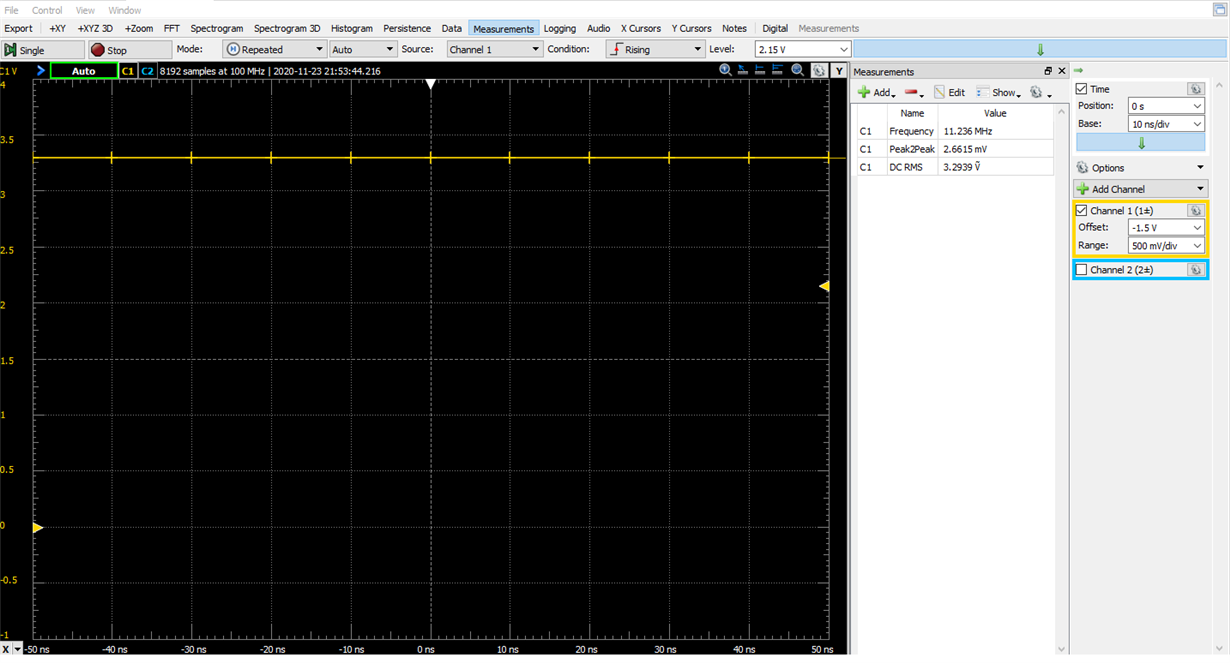
Task: Click the green-arrow bar under Base
Action: pyautogui.click(x=1140, y=143)
